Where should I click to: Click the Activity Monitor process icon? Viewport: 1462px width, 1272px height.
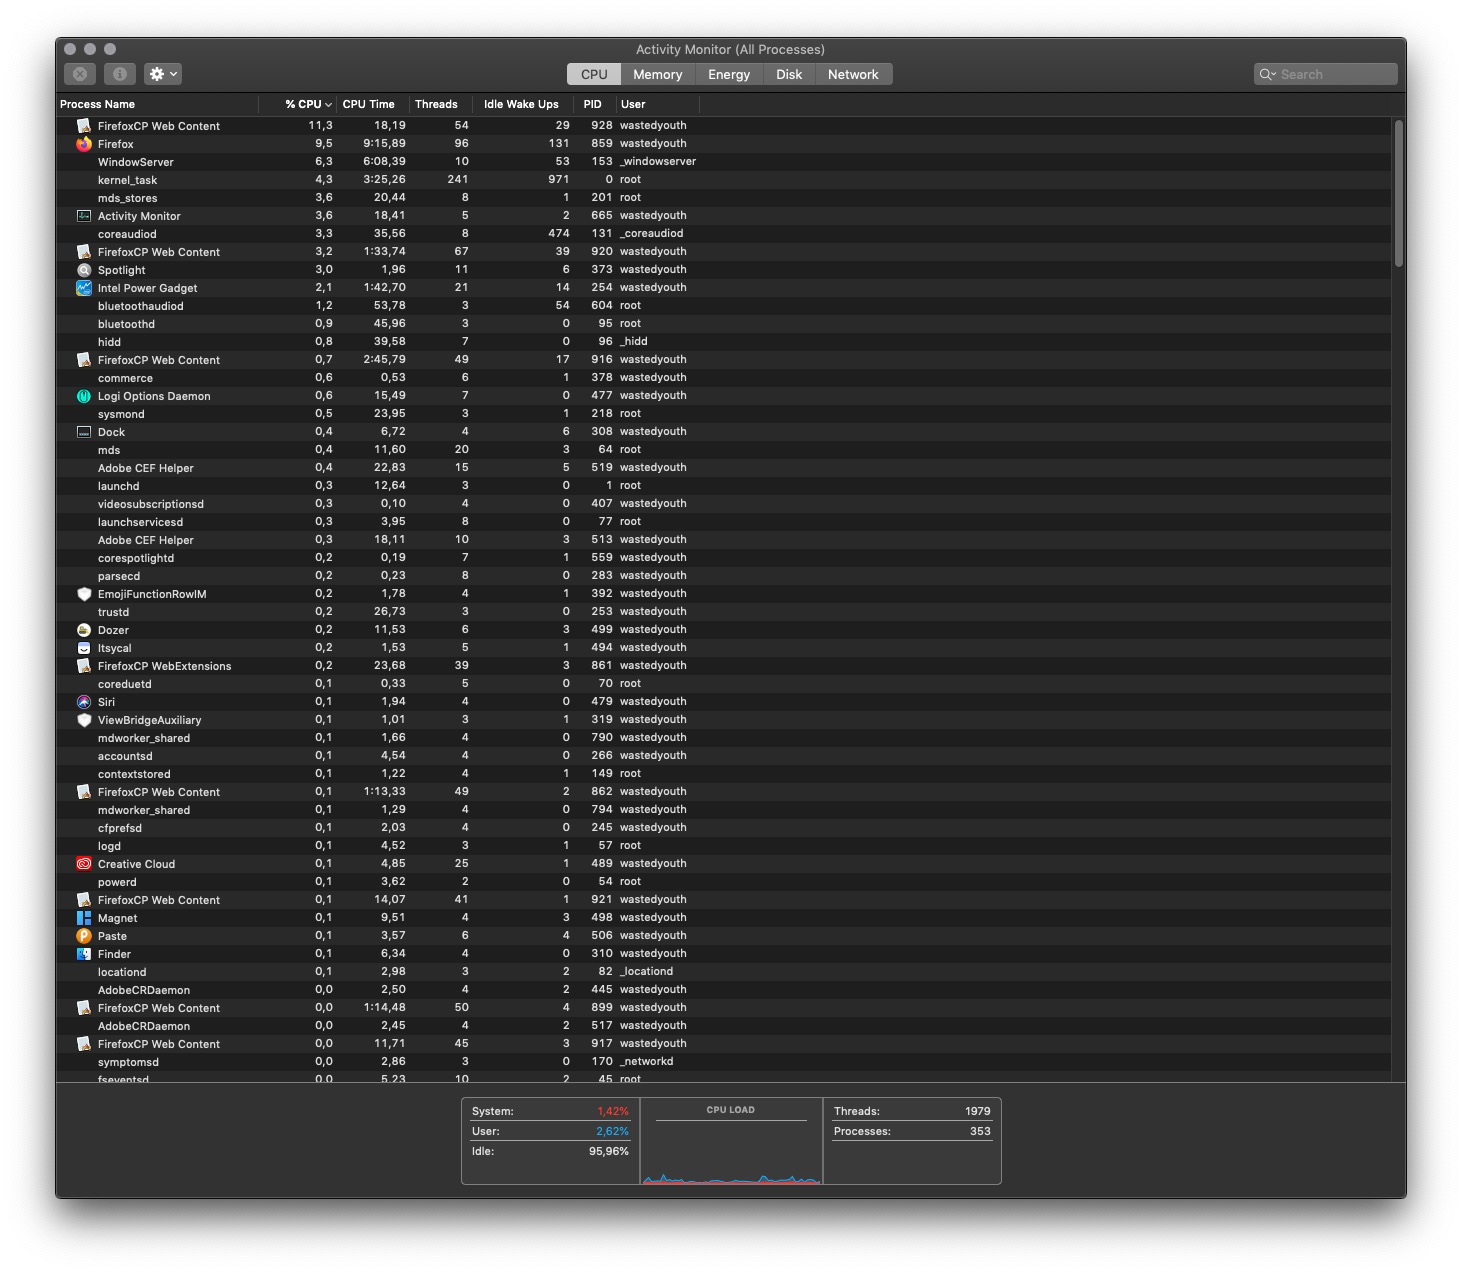(x=84, y=216)
